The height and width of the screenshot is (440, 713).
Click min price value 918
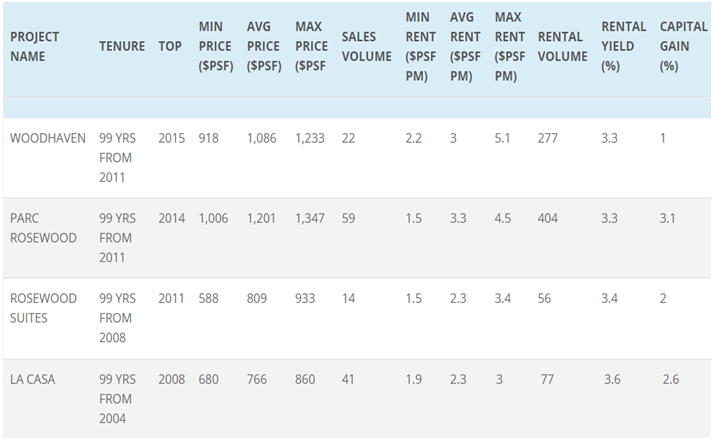pos(208,138)
